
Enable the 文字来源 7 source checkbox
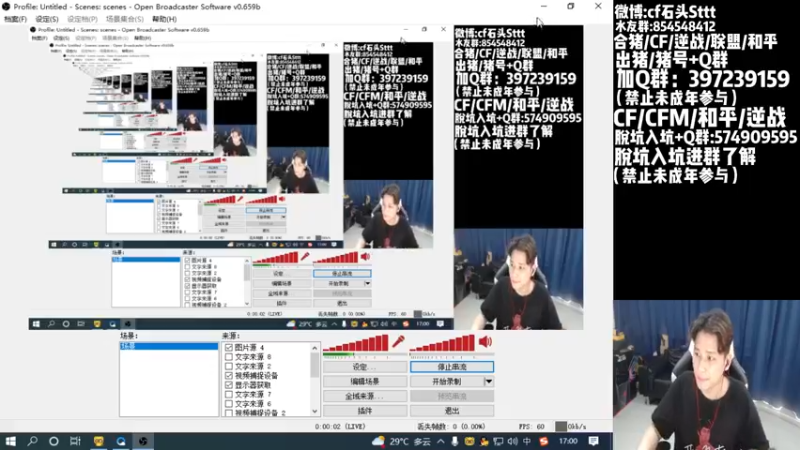(x=229, y=394)
